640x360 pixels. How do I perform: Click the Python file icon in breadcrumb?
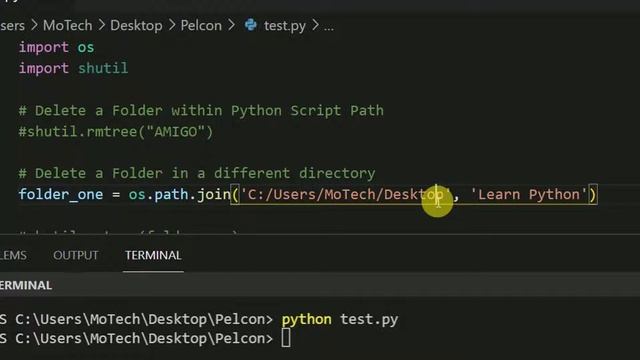pyautogui.click(x=251, y=25)
